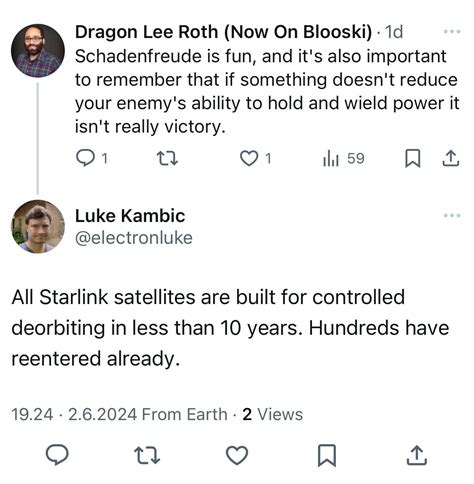Image resolution: width=474 pixels, height=484 pixels.
Task: Reply to Dragon Lee Roth's post
Action: click(91, 158)
